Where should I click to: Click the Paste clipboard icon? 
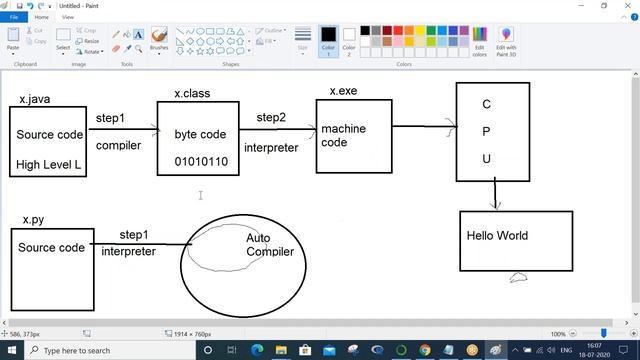tap(13, 35)
